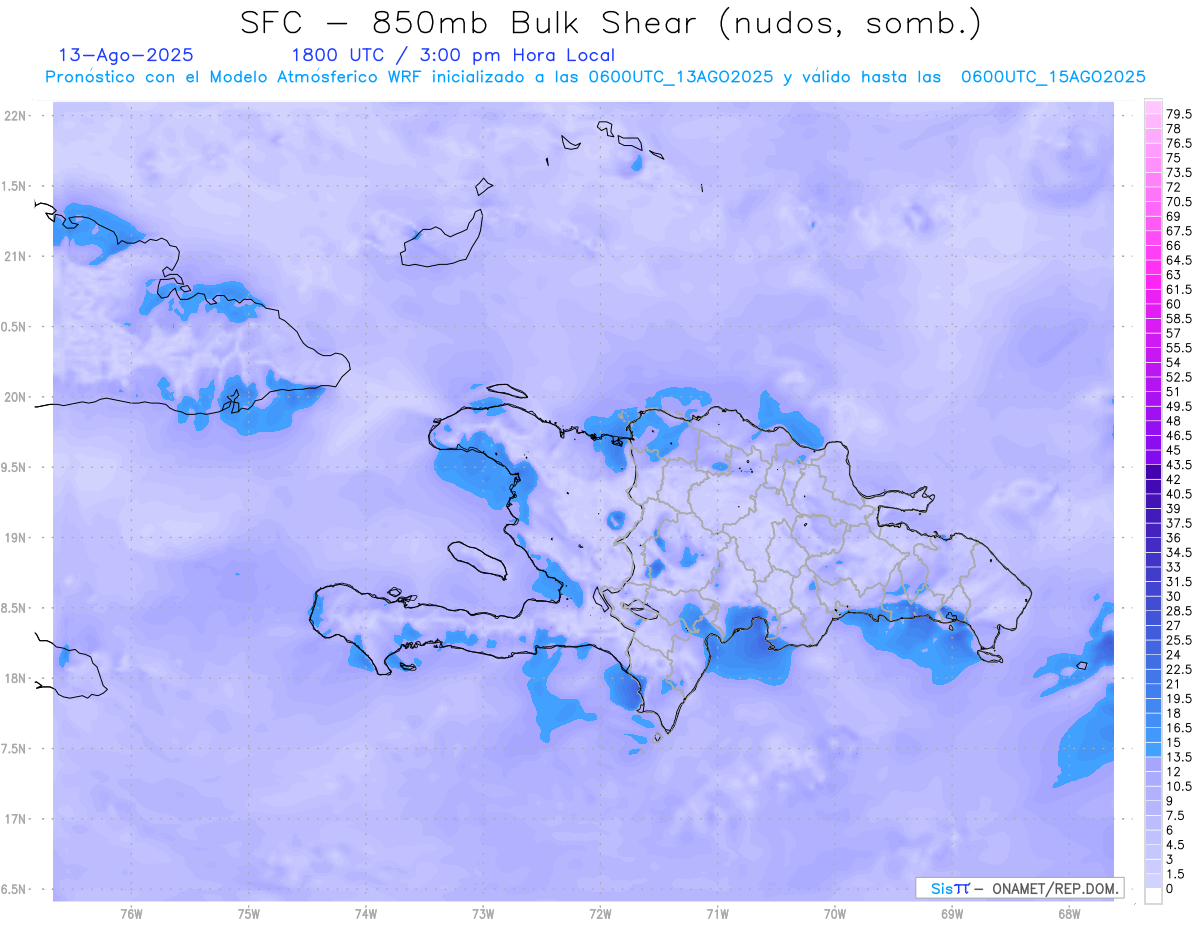Click the "73W" longitude label
Image resolution: width=1200 pixels, height=927 pixels.
click(483, 913)
